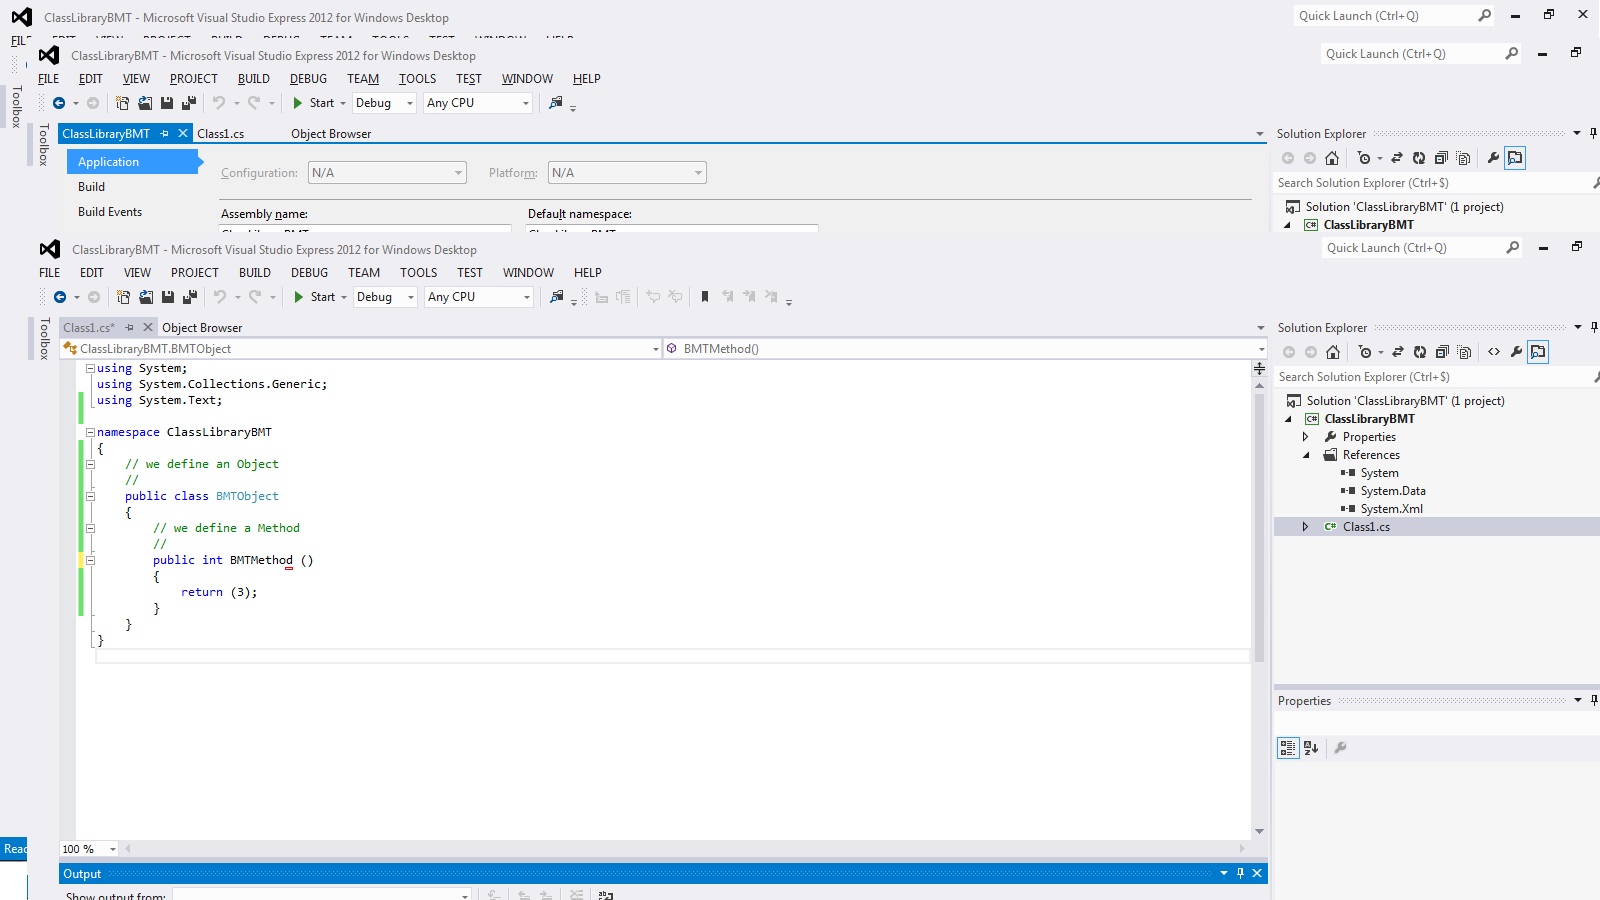Click Quick Launch box of the Class1.cs code window
1600x900 pixels.
(x=1423, y=248)
